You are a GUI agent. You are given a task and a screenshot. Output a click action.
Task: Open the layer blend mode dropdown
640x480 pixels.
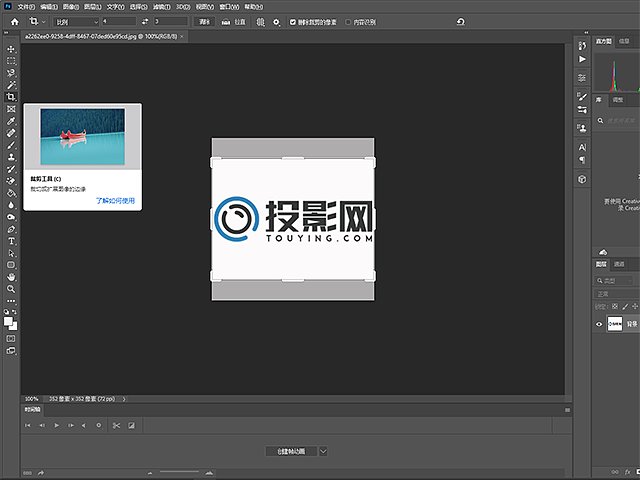616,294
